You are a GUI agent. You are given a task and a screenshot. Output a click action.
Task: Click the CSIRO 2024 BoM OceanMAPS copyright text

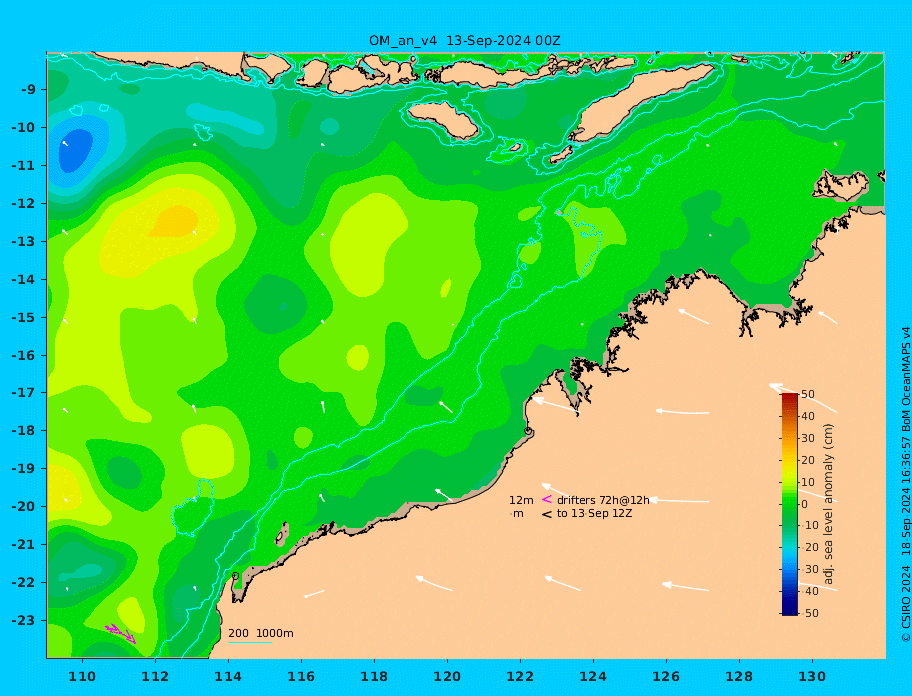pyautogui.click(x=906, y=484)
